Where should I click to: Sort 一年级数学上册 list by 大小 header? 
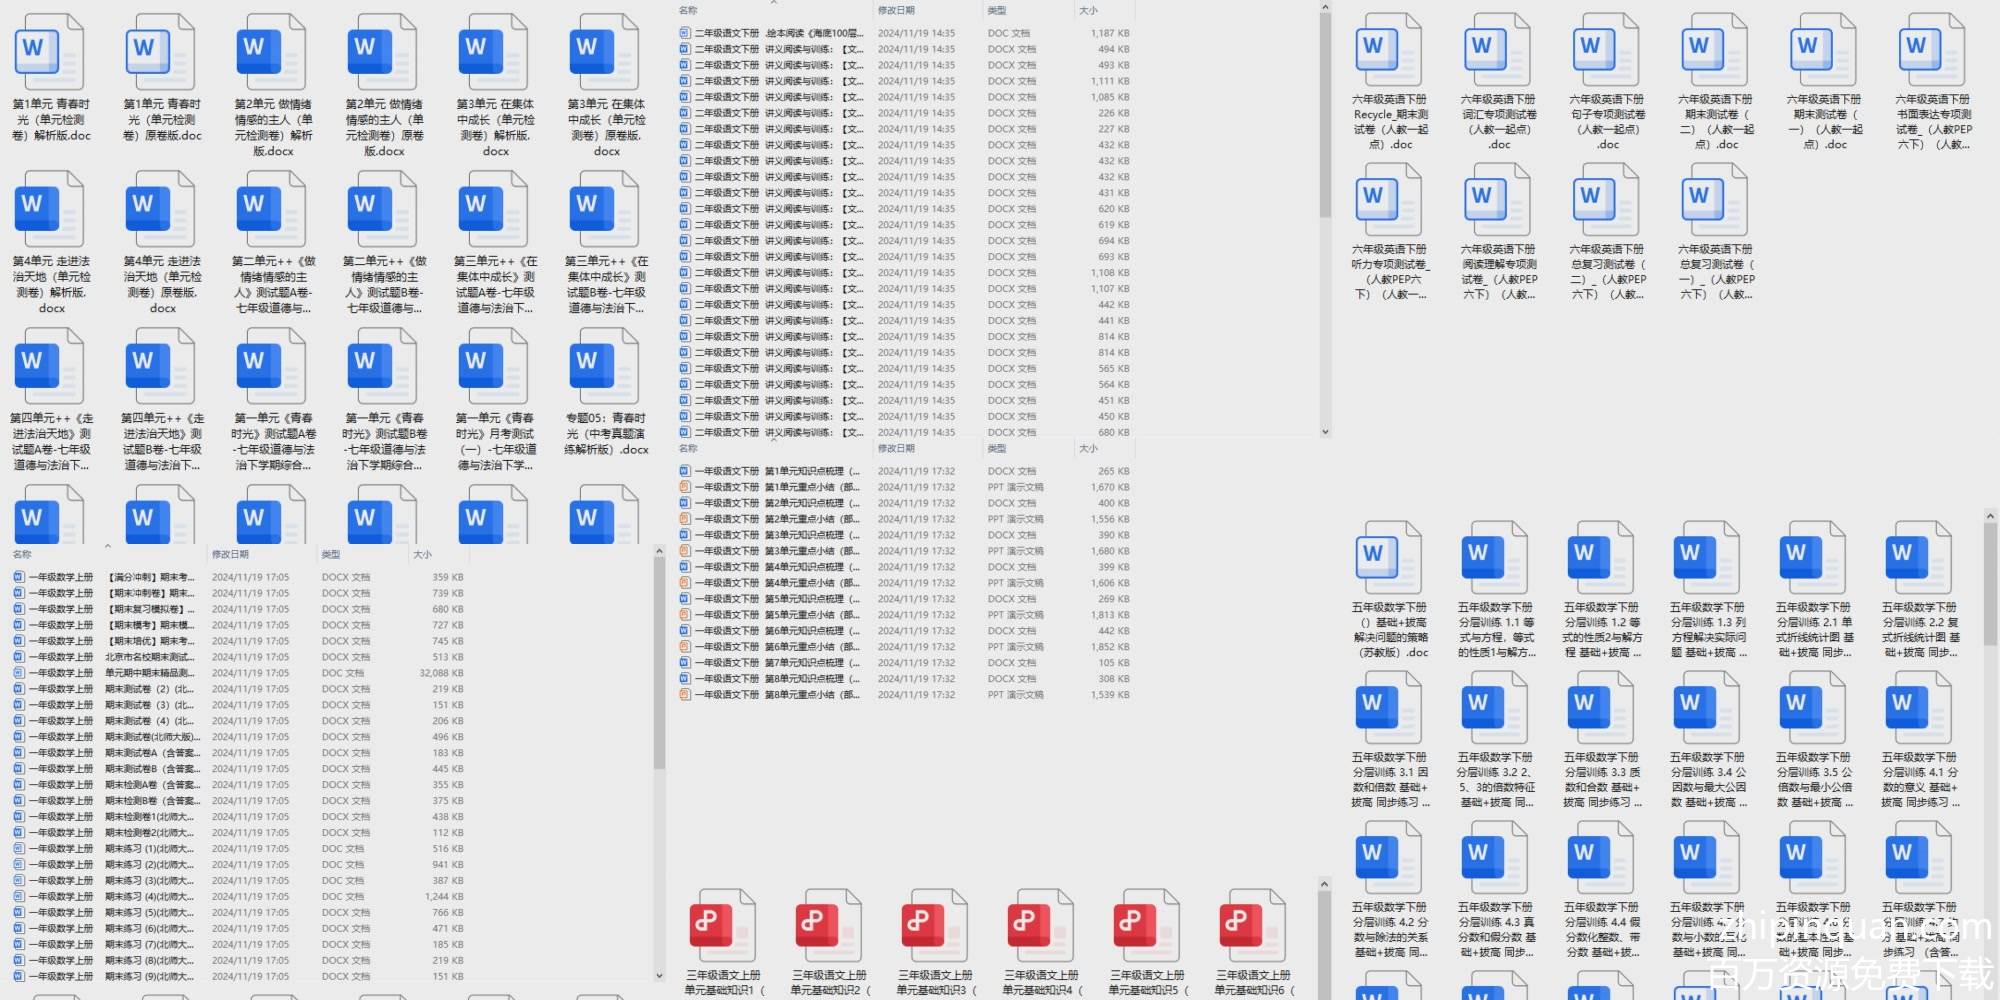(x=422, y=554)
